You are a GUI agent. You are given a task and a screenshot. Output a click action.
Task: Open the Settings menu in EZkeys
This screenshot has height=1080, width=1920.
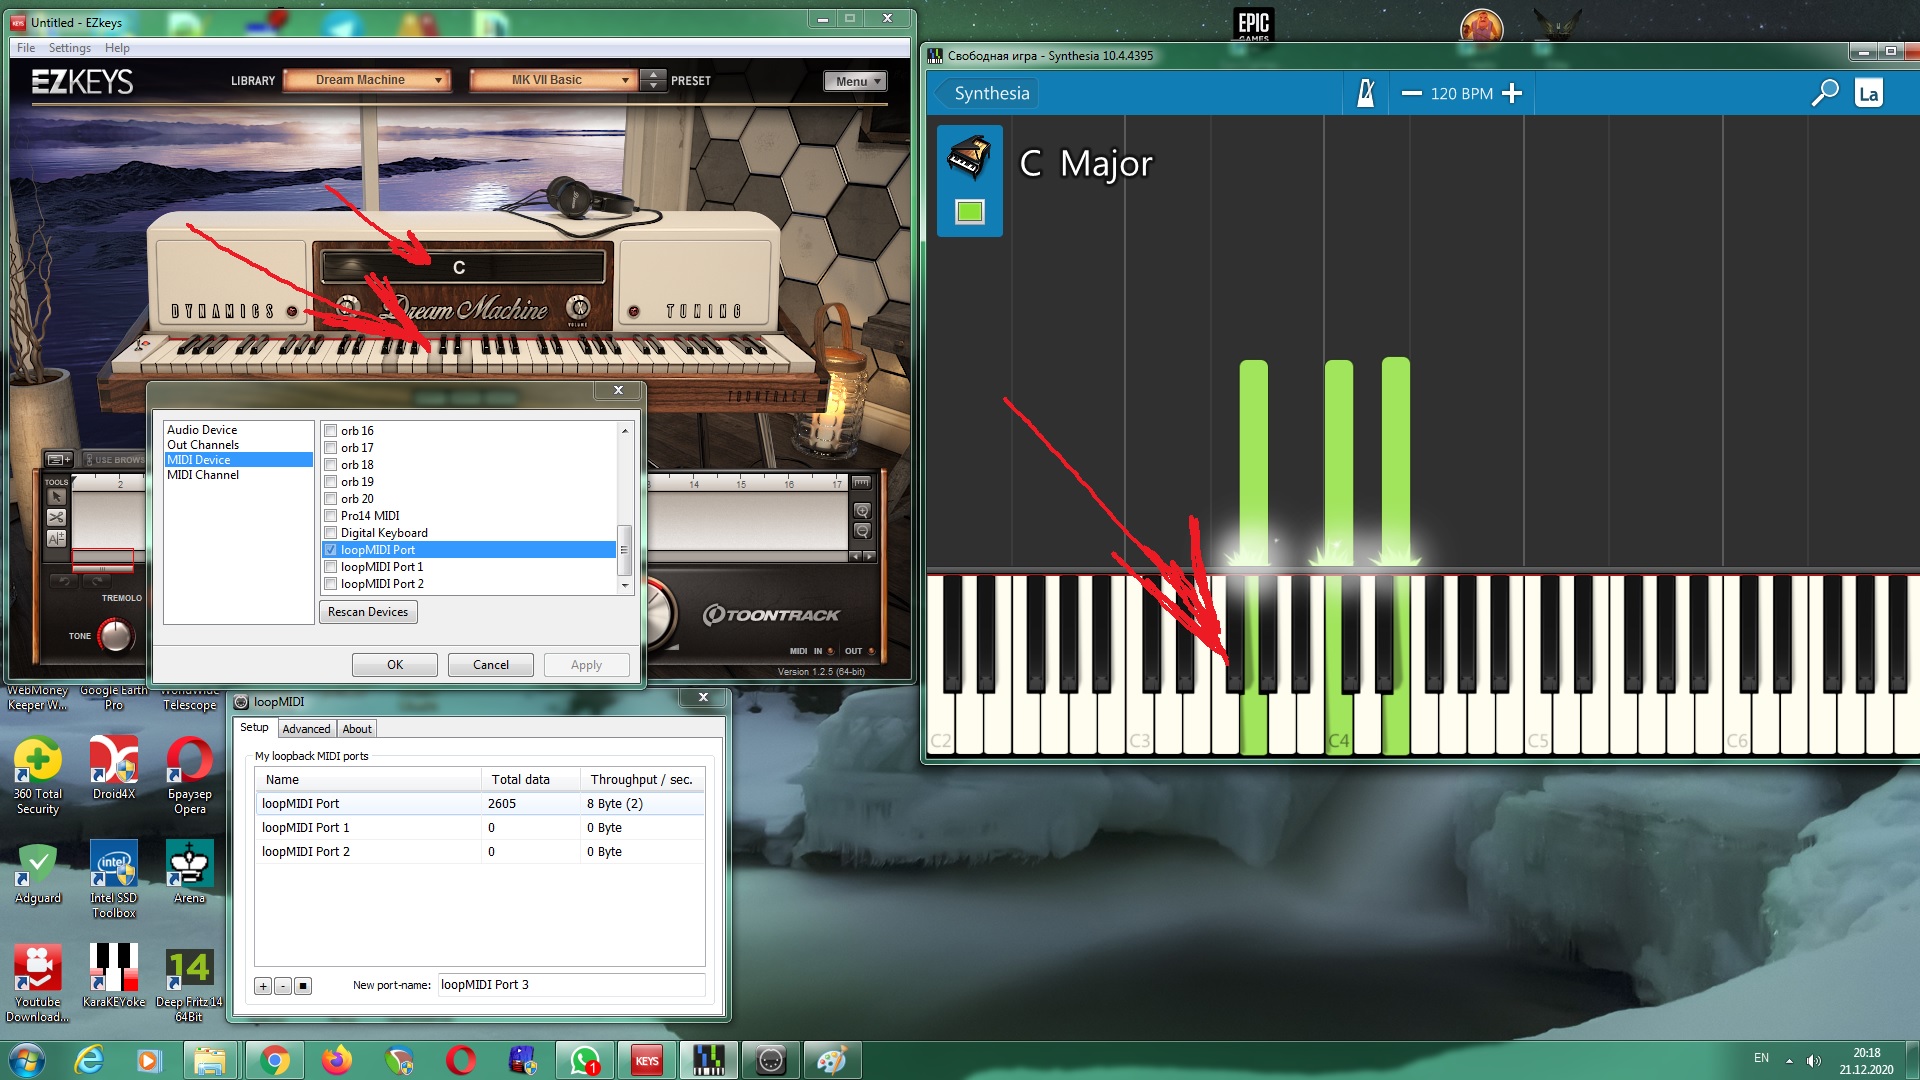[x=69, y=48]
